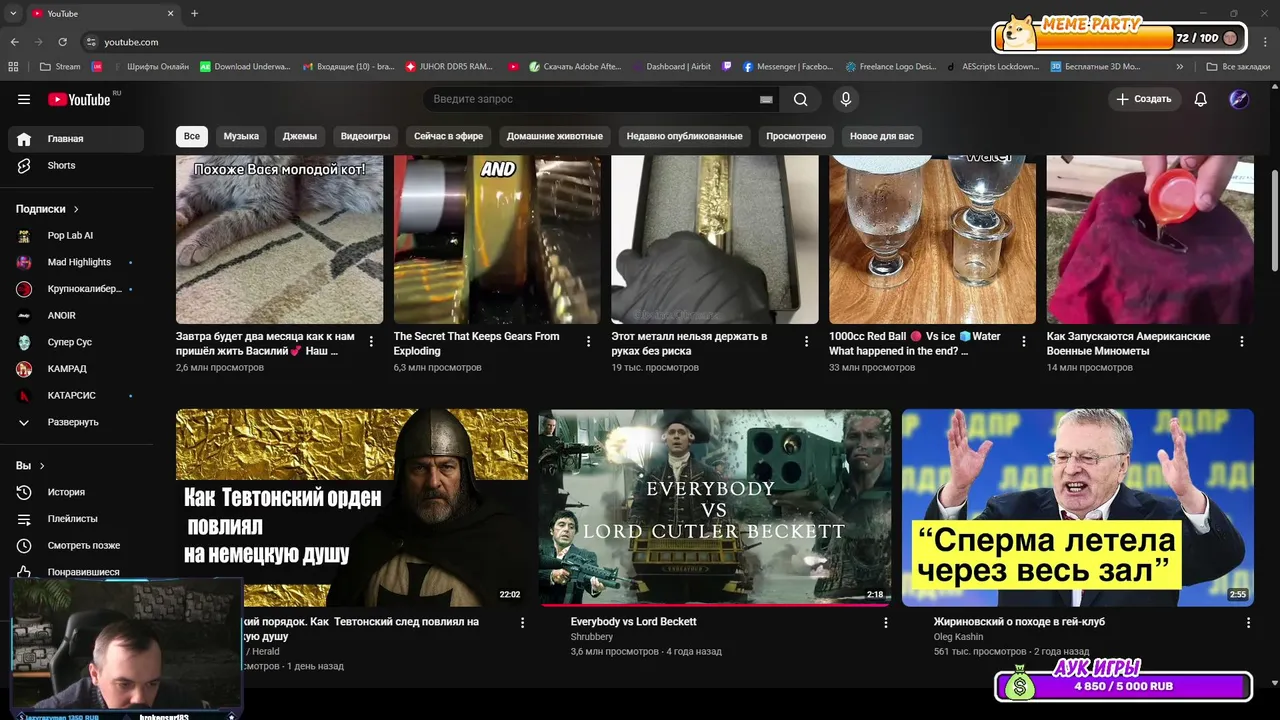This screenshot has width=1280, height=720.
Task: Reload the browser page
Action: tap(62, 42)
